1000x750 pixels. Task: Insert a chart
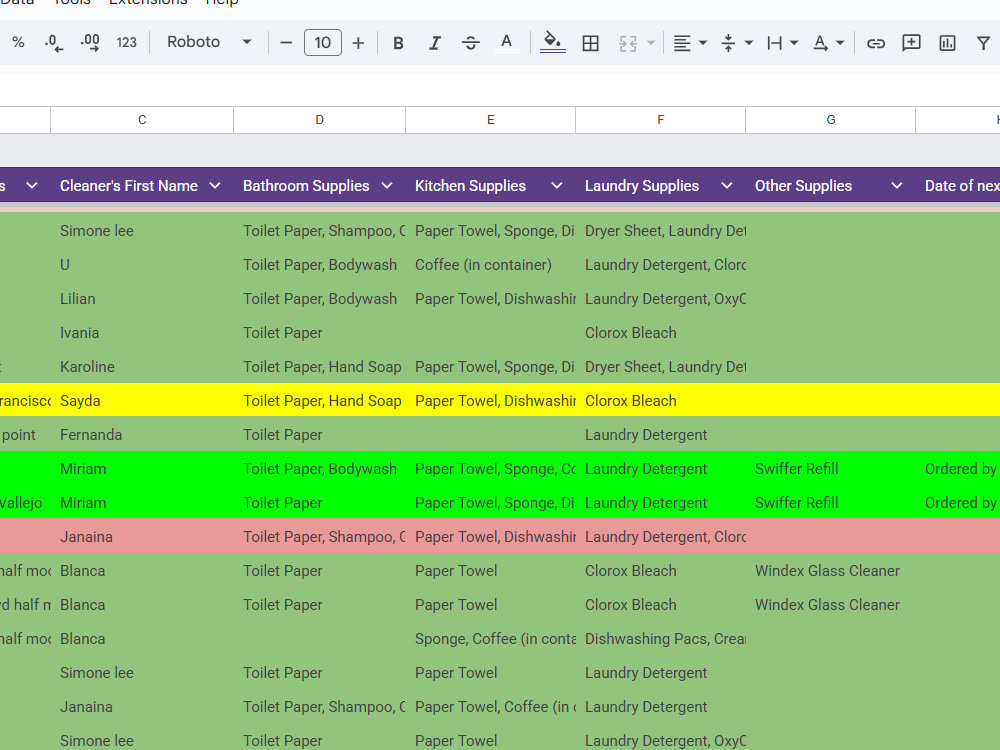coord(947,43)
